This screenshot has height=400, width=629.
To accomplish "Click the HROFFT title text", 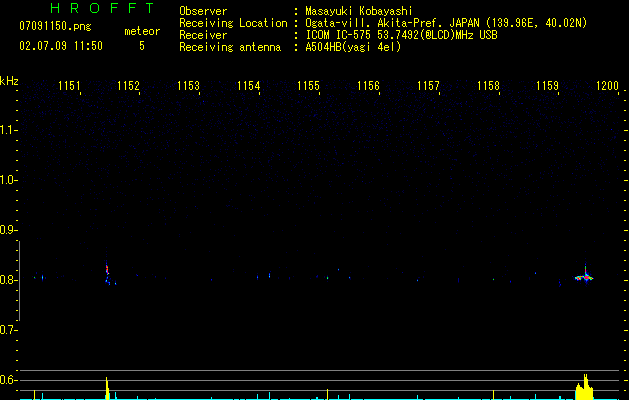I will (103, 8).
